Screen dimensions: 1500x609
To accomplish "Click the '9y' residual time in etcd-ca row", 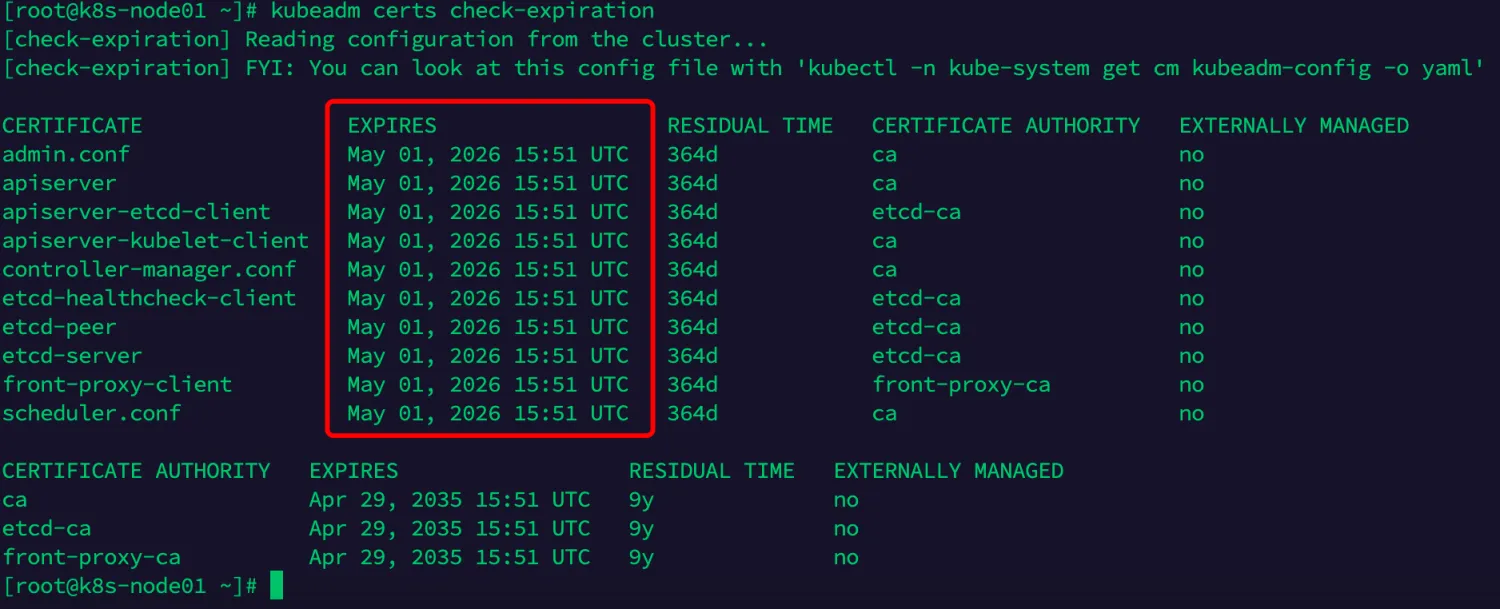I will 641,528.
